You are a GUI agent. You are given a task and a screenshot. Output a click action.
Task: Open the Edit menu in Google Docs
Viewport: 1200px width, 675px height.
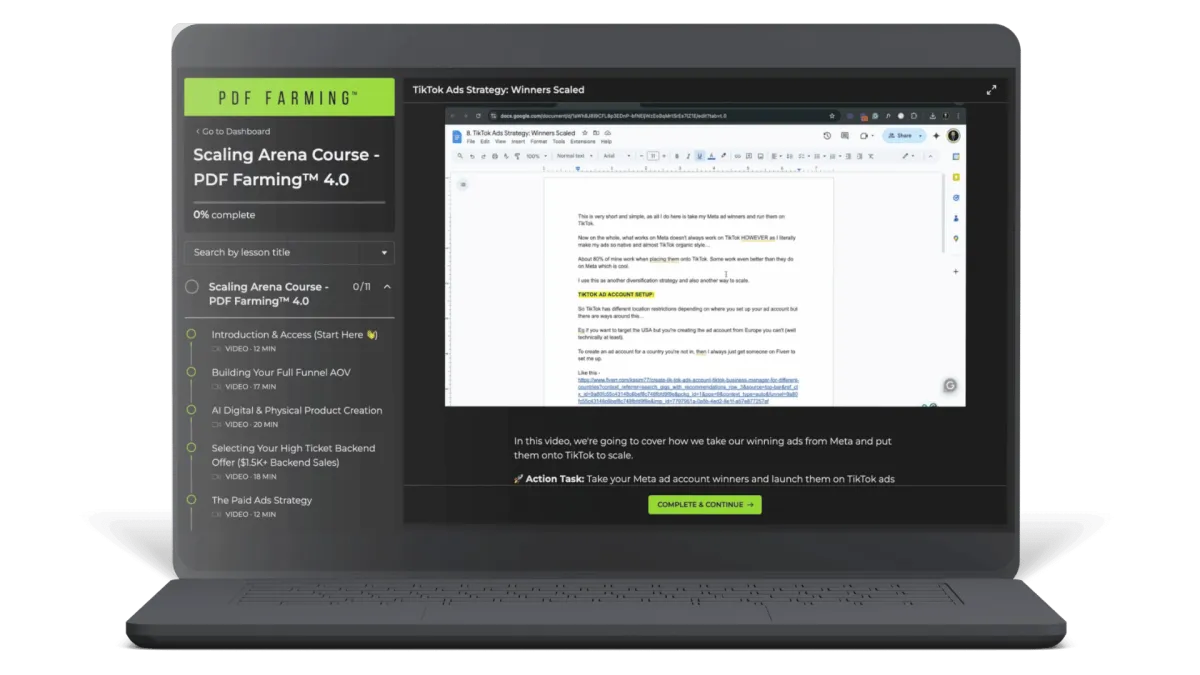tap(485, 142)
